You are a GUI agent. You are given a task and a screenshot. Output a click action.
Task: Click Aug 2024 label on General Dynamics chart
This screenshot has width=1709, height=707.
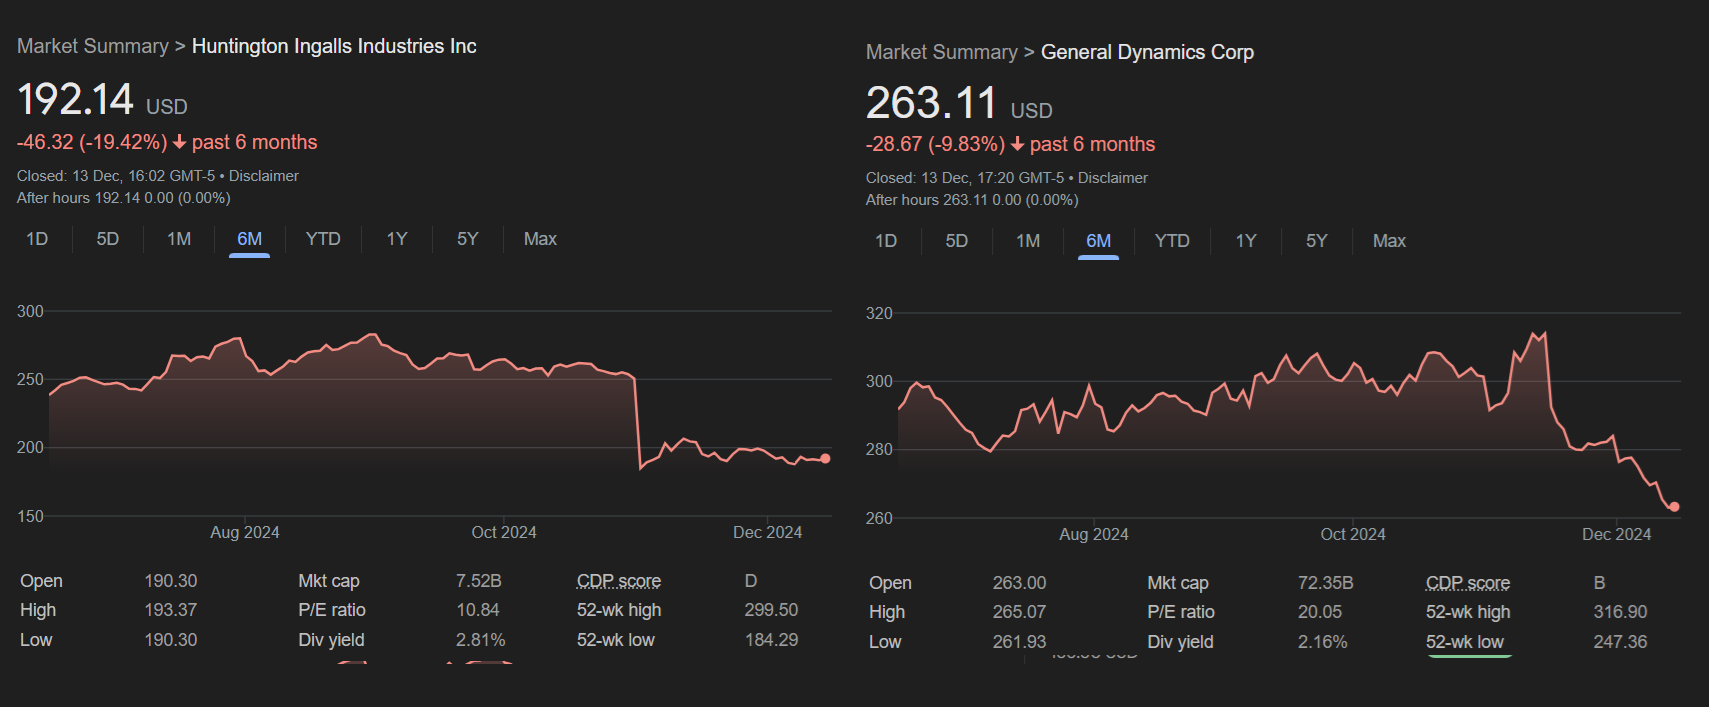tap(1094, 534)
